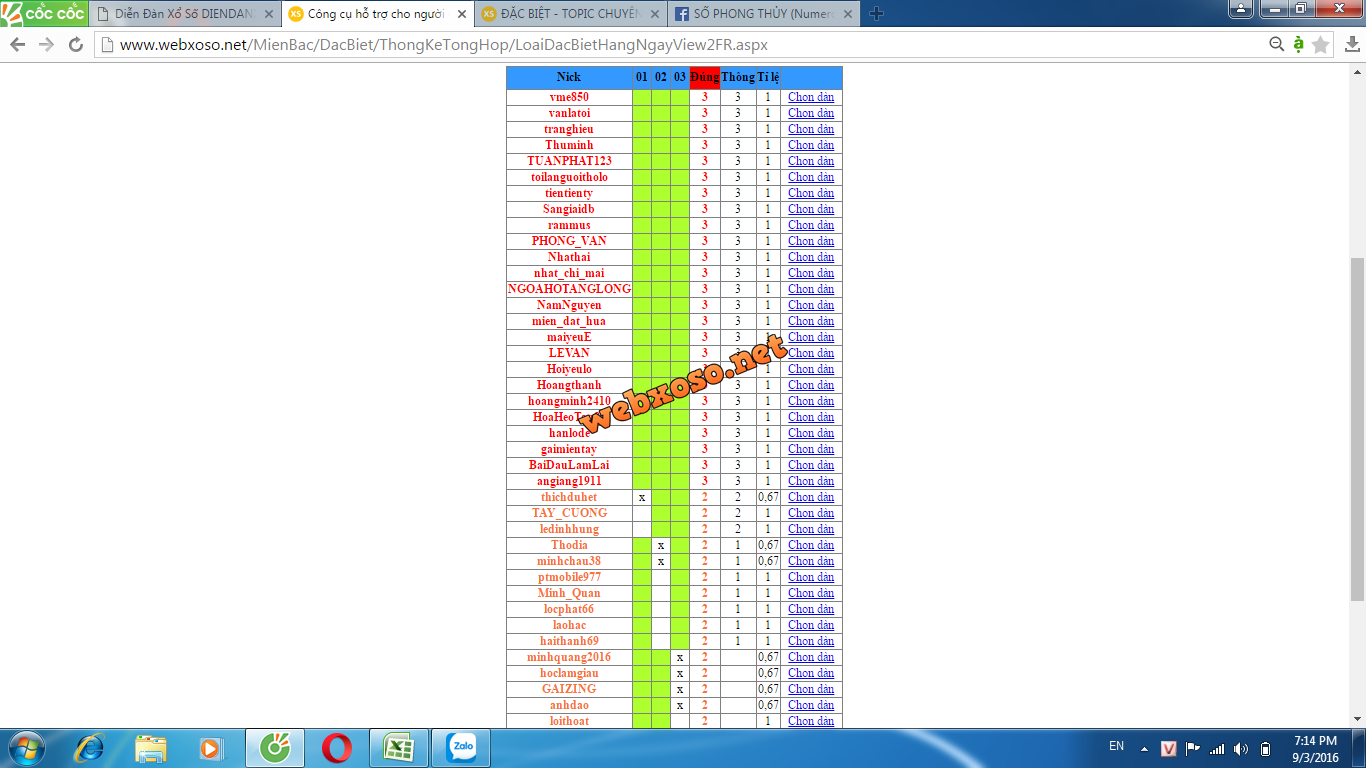Open the media player taskbar icon

click(x=210, y=748)
